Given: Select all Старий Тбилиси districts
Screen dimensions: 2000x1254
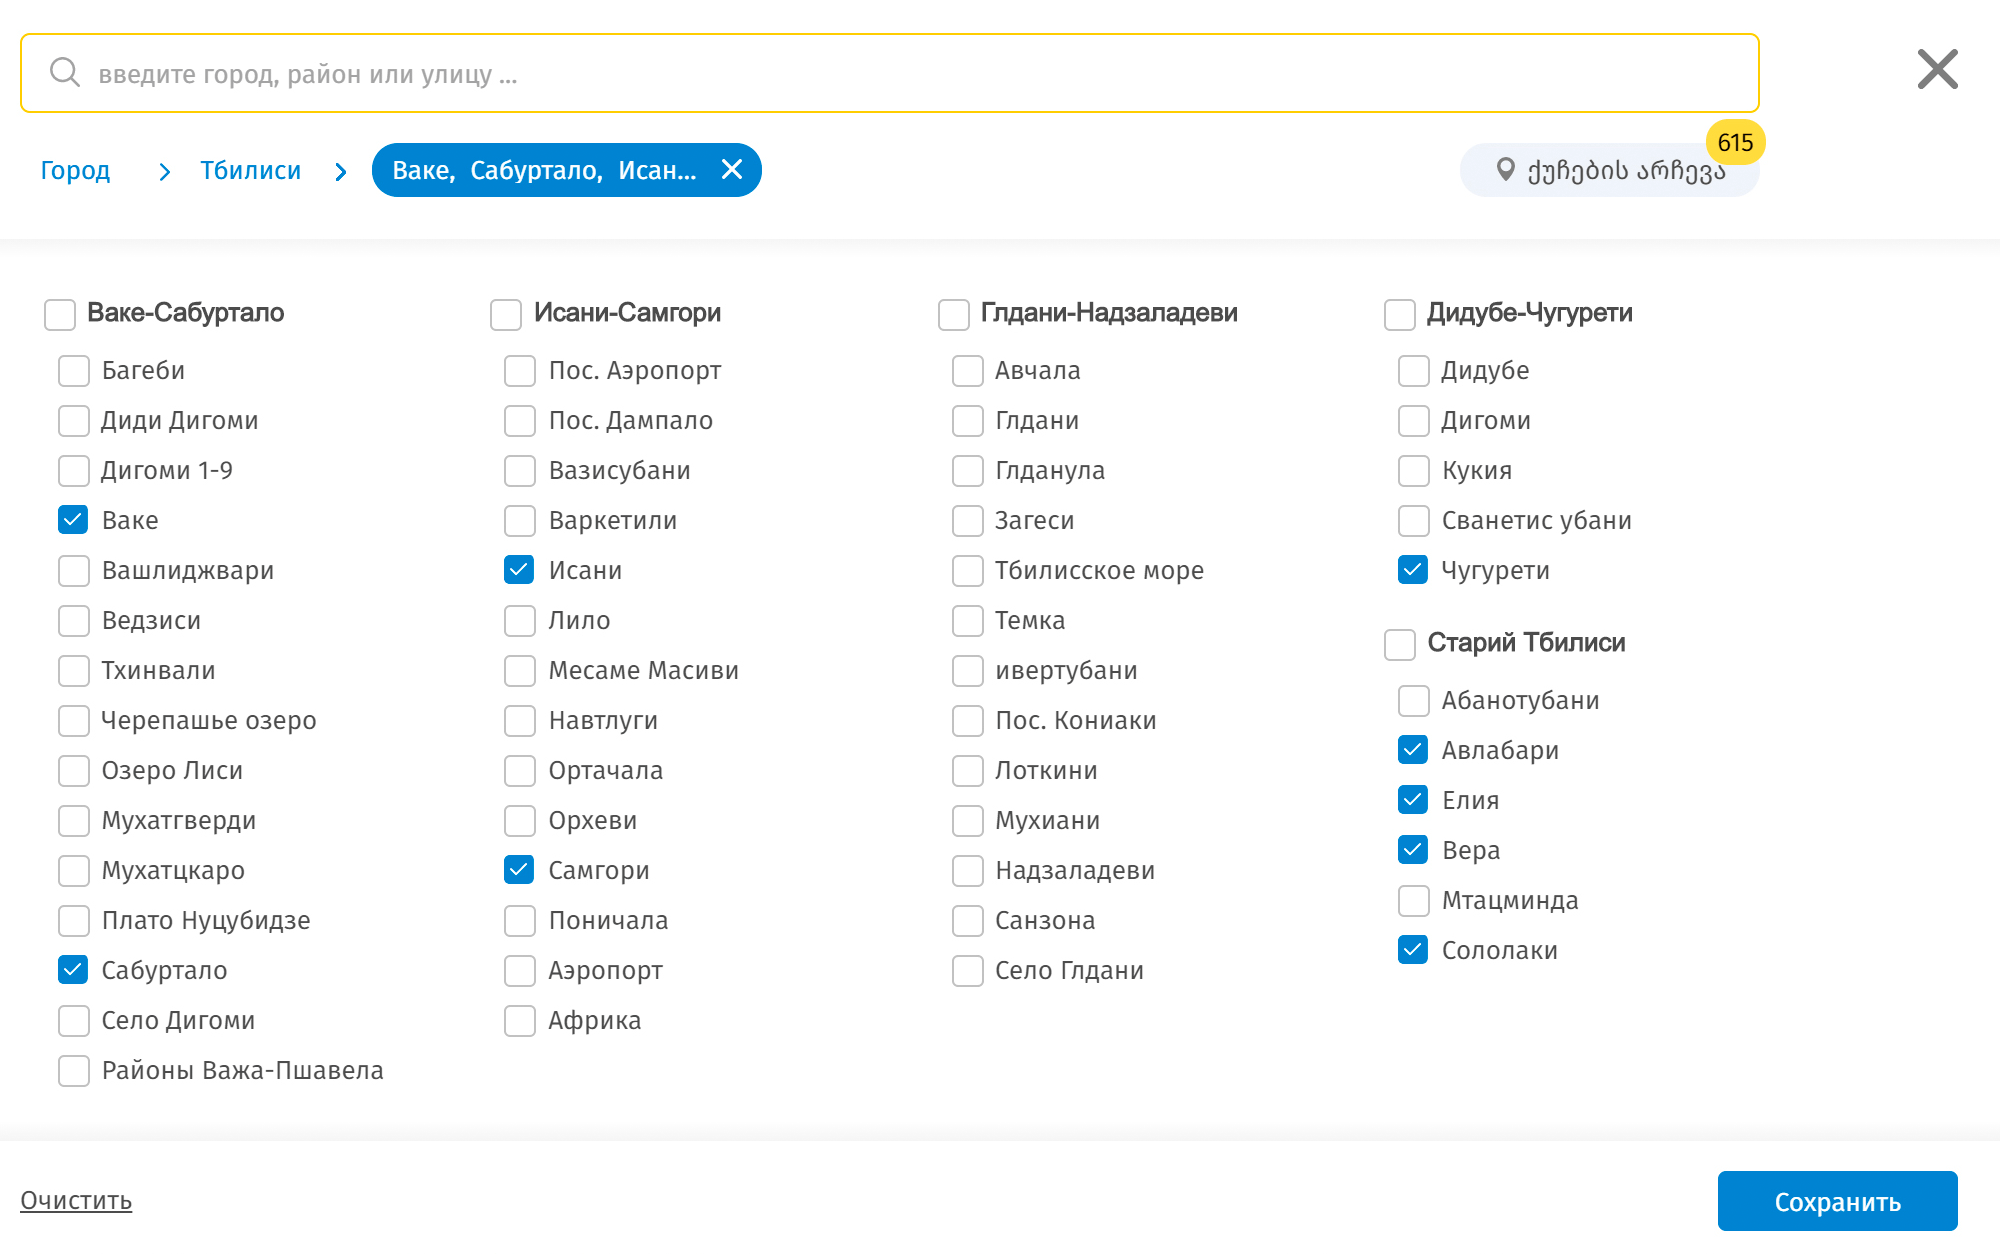Looking at the screenshot, I should point(1399,644).
